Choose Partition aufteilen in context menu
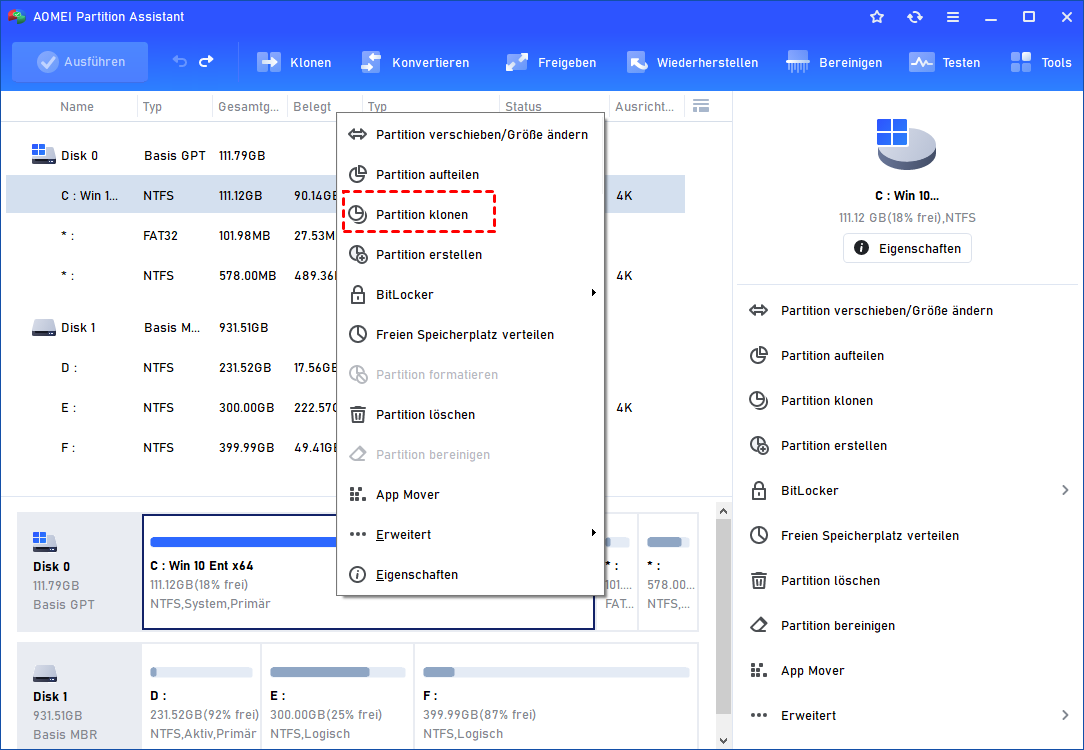 [x=470, y=175]
